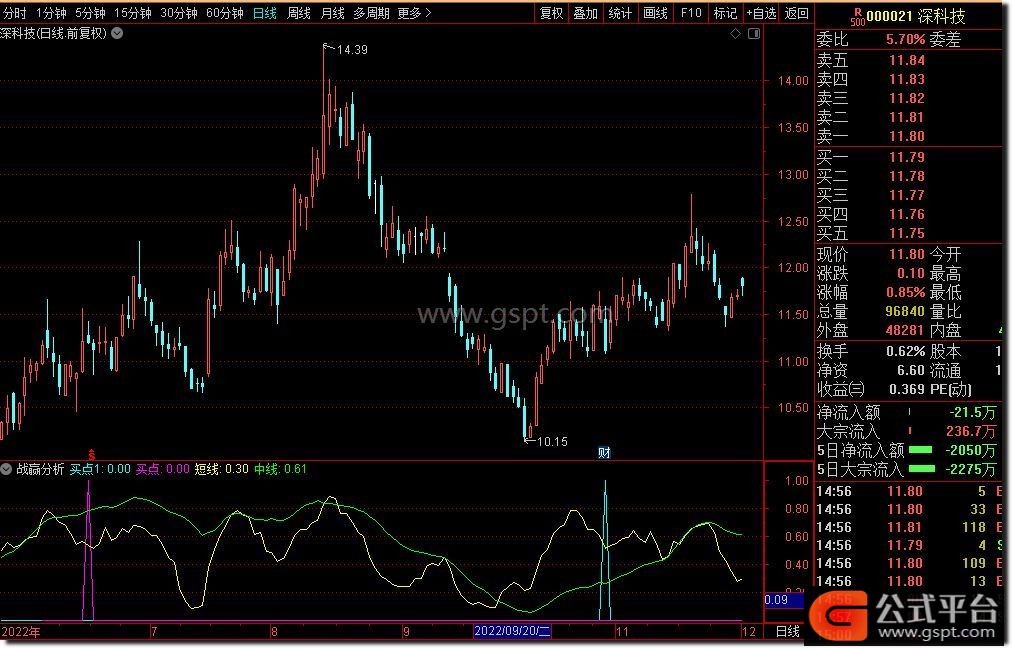Click the 返回 back button
Viewport: 1014px width, 649px height.
(x=797, y=13)
